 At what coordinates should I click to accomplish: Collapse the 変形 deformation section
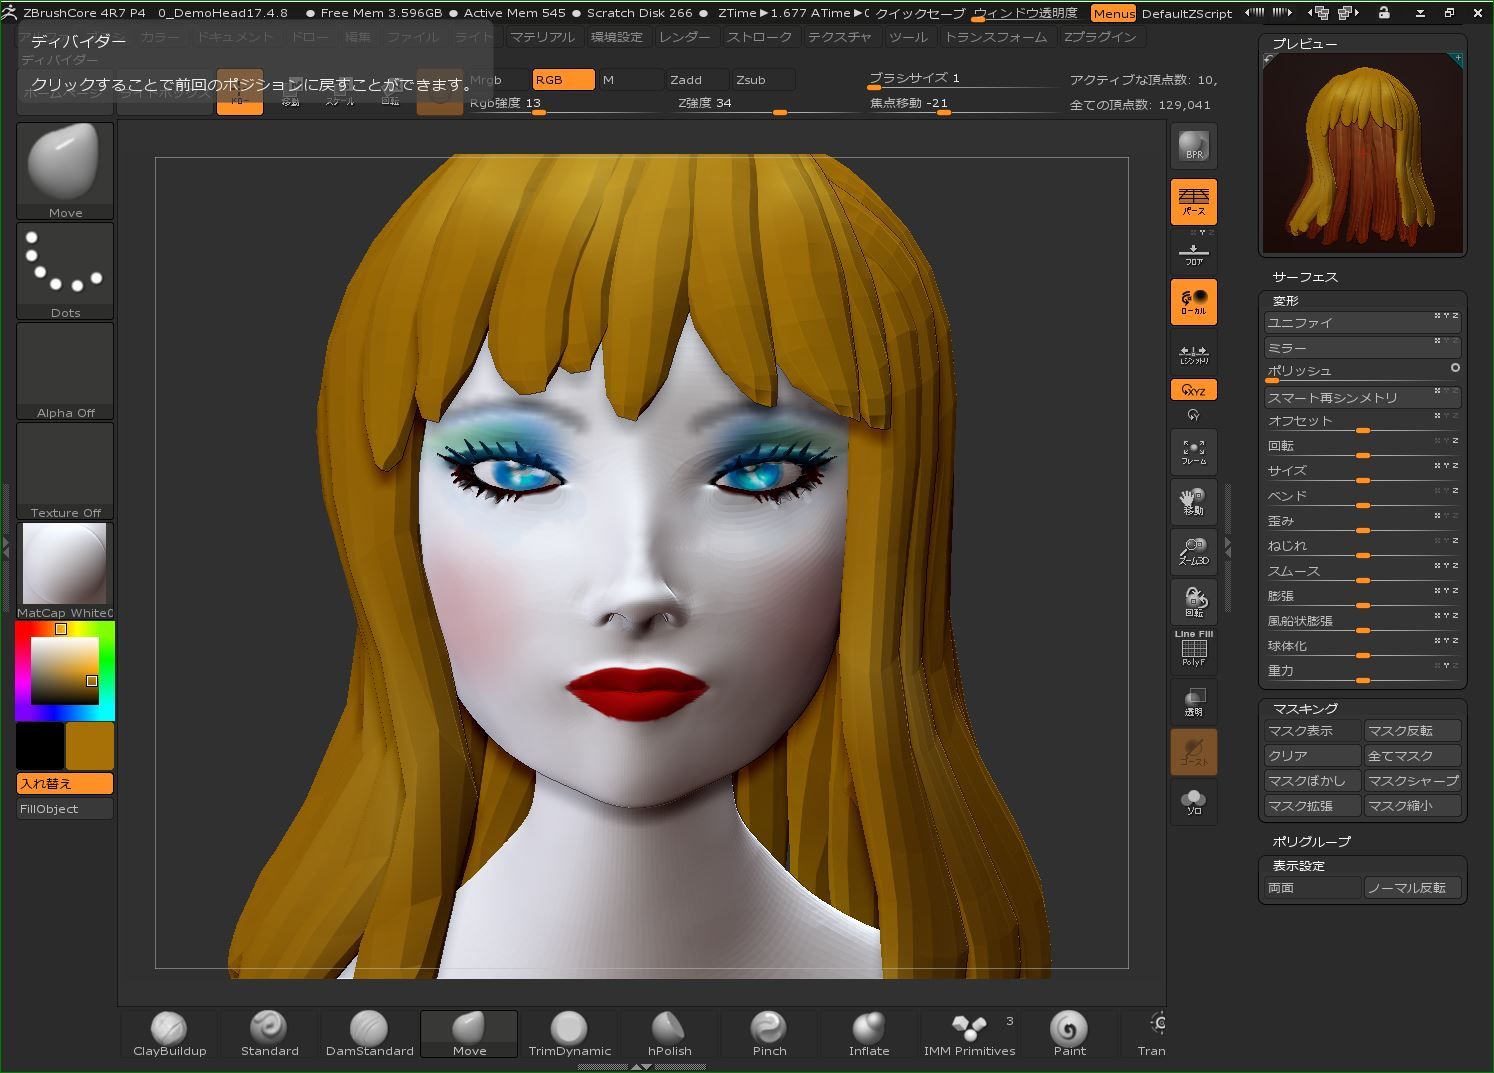(1285, 301)
